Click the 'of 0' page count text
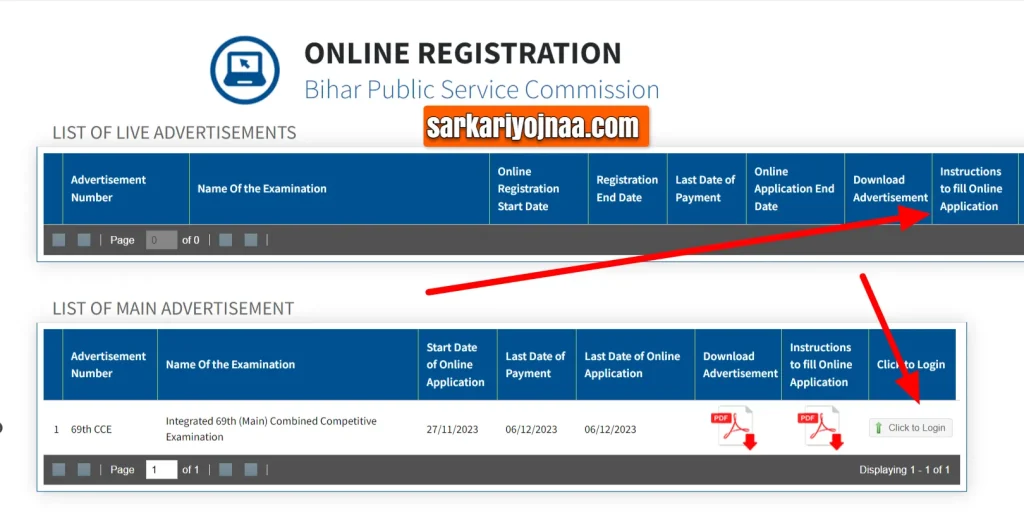The width and height of the screenshot is (1024, 520). (x=191, y=240)
